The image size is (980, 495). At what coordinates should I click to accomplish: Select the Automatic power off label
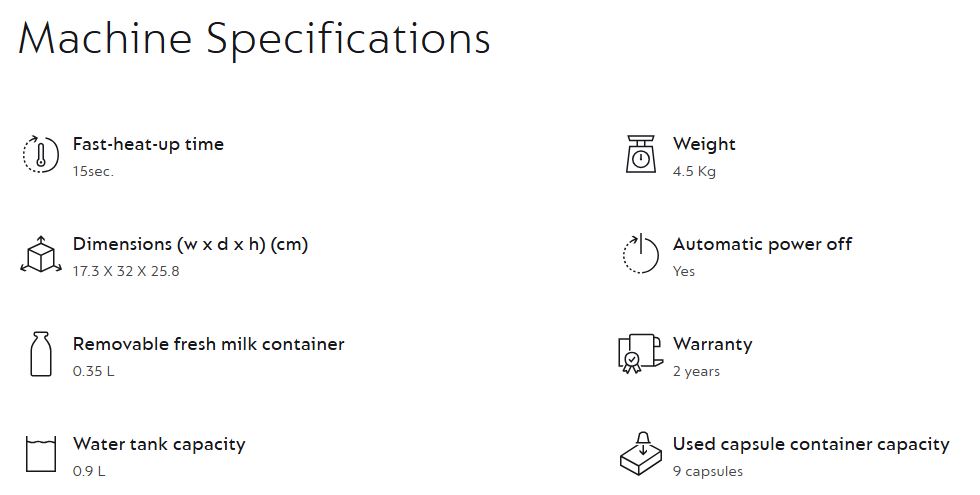(762, 244)
